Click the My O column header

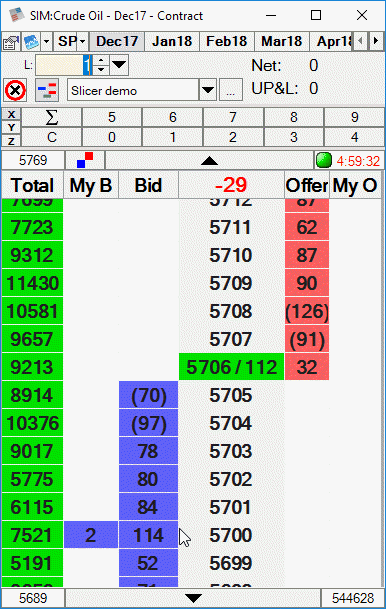[x=355, y=185]
